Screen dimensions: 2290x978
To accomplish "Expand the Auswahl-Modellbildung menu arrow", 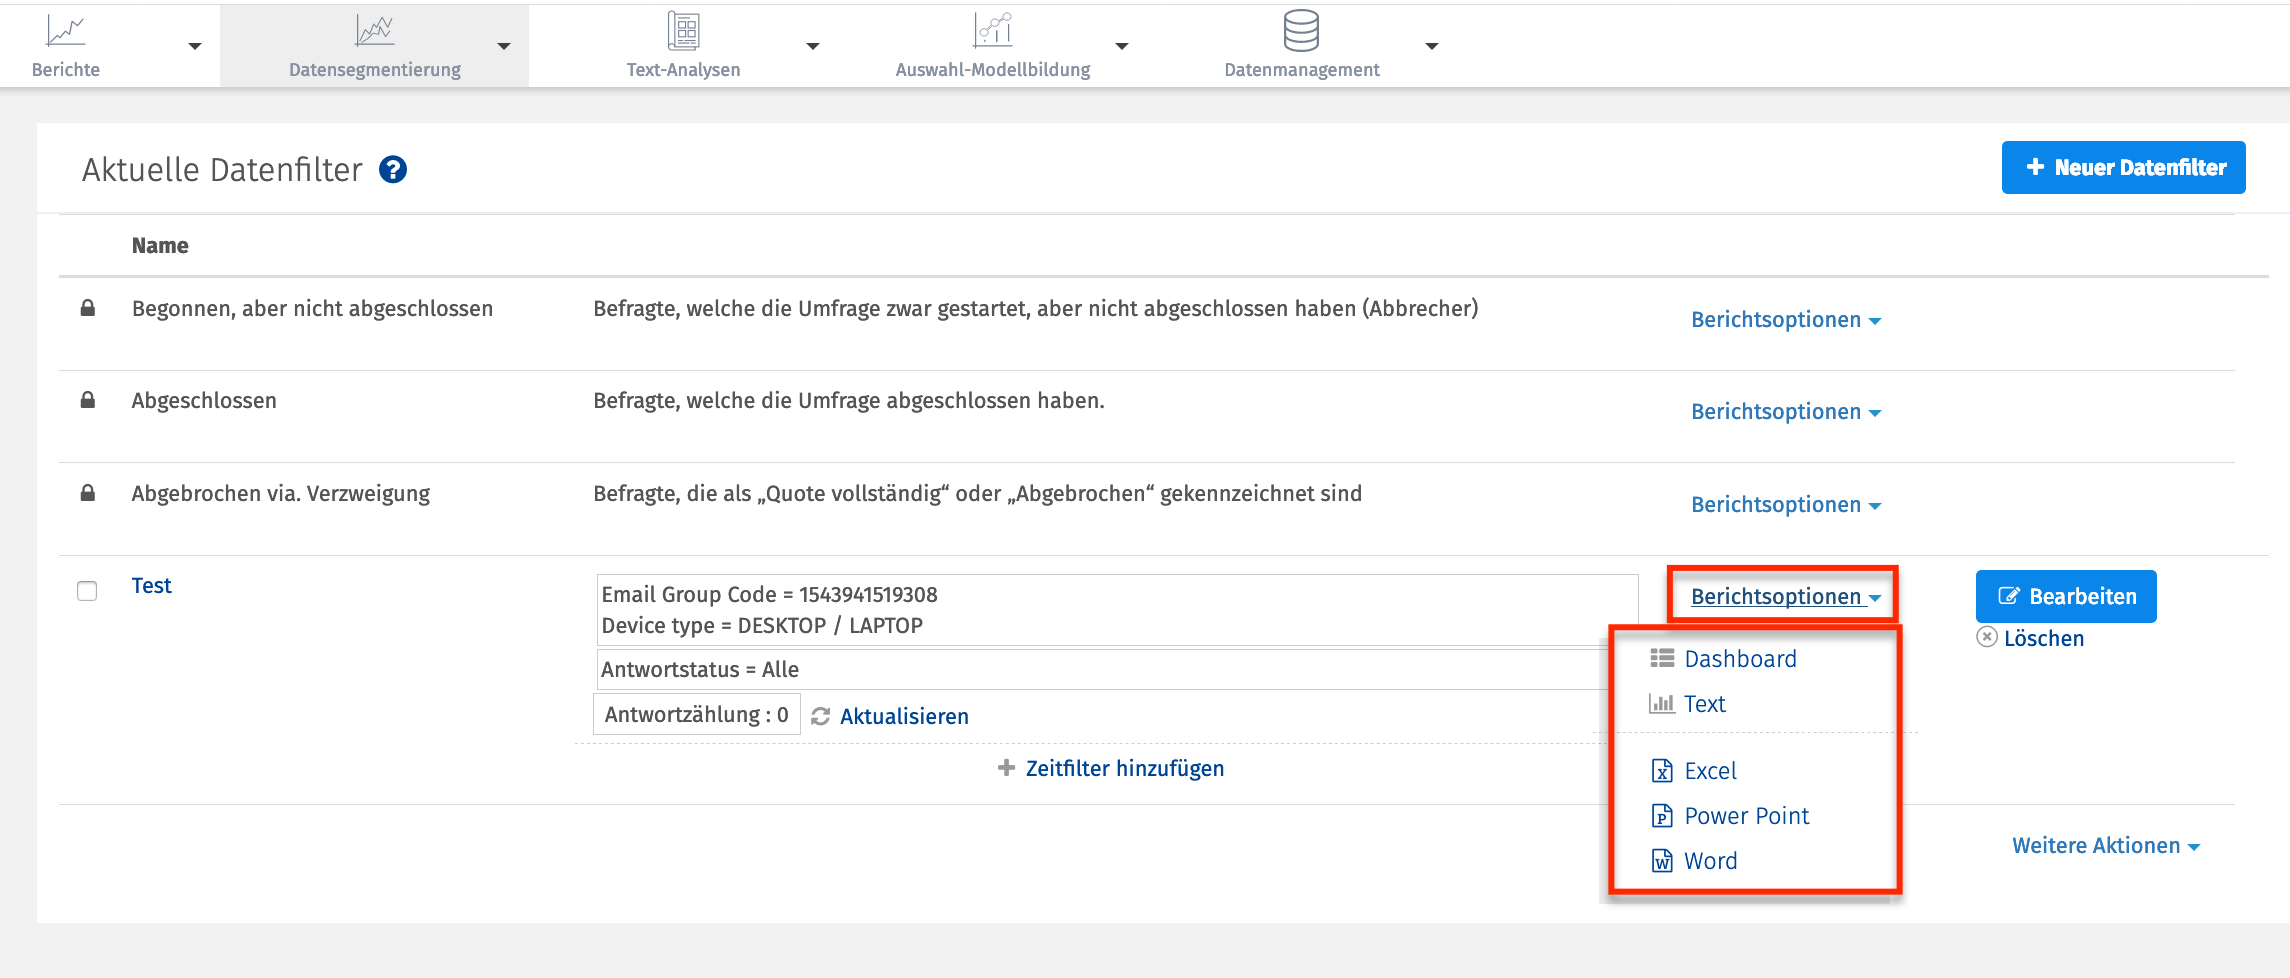I will click(x=1122, y=46).
